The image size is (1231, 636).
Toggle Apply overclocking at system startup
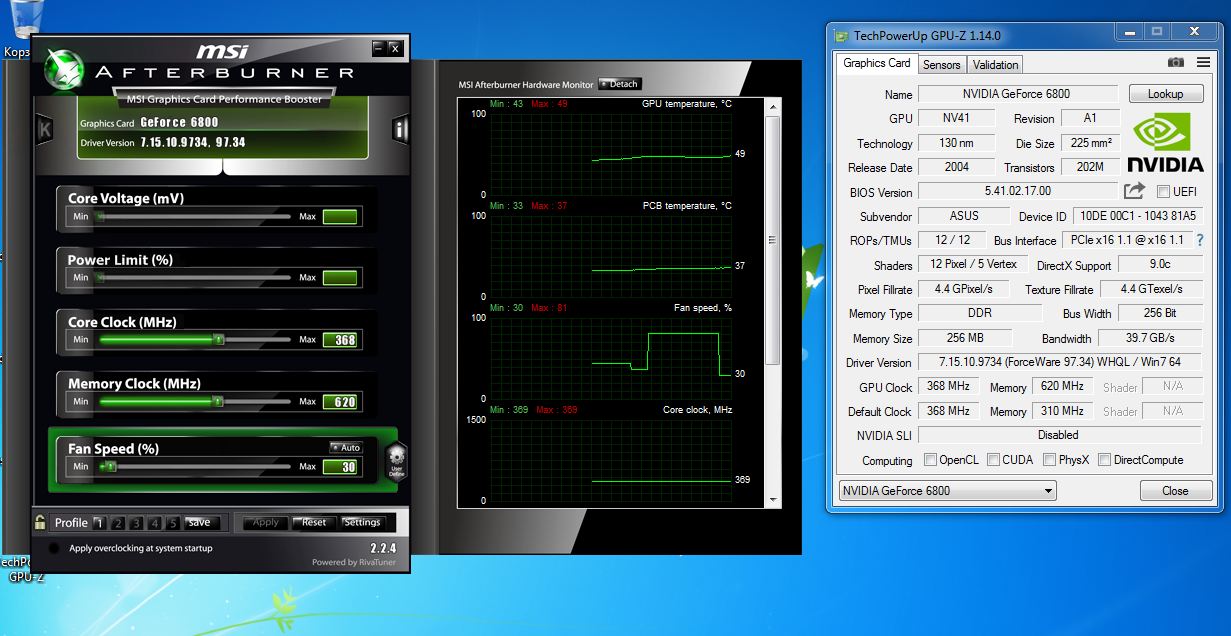[53, 548]
